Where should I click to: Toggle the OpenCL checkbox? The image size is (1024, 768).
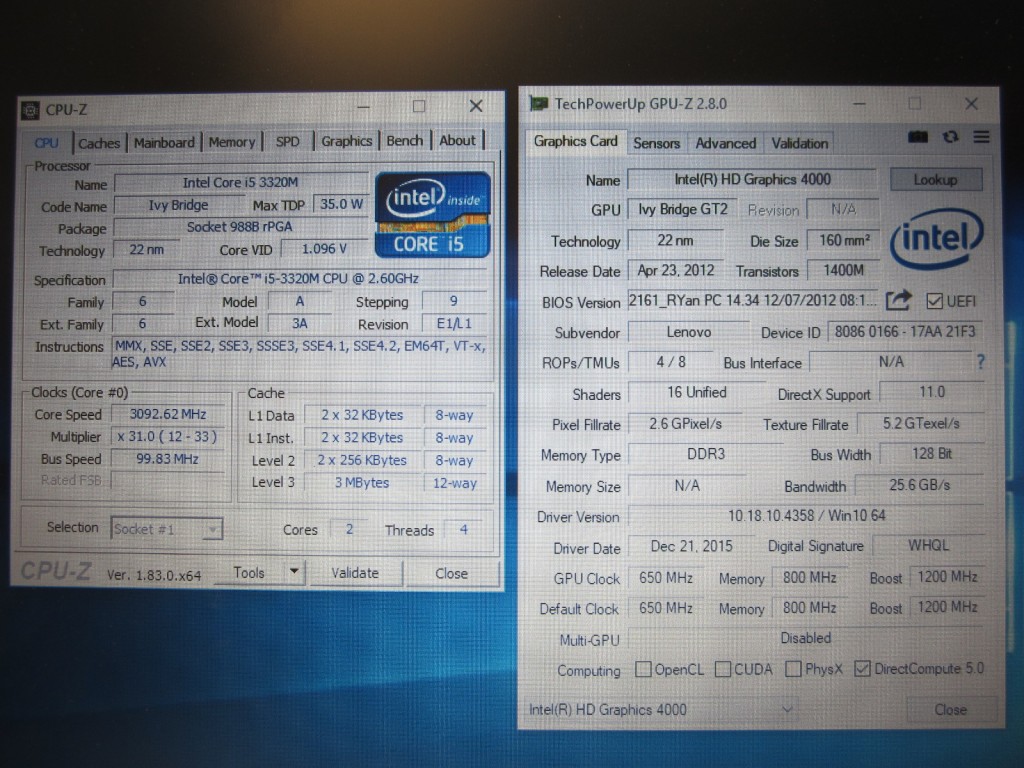643,669
